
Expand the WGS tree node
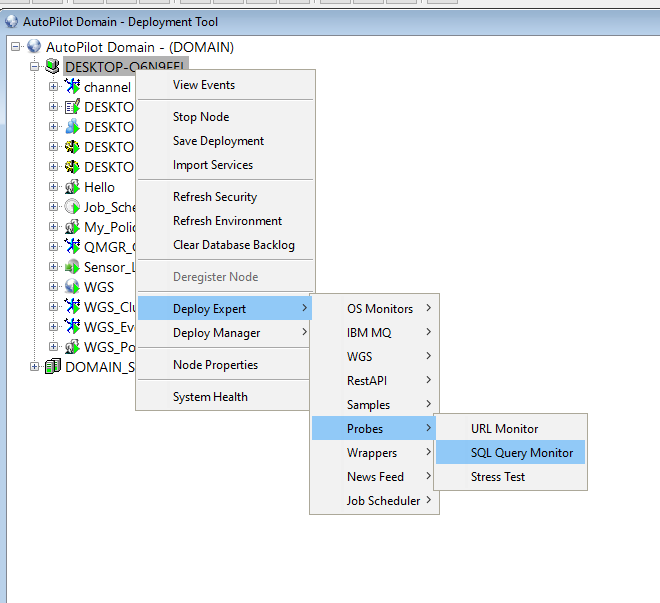pyautogui.click(x=54, y=287)
